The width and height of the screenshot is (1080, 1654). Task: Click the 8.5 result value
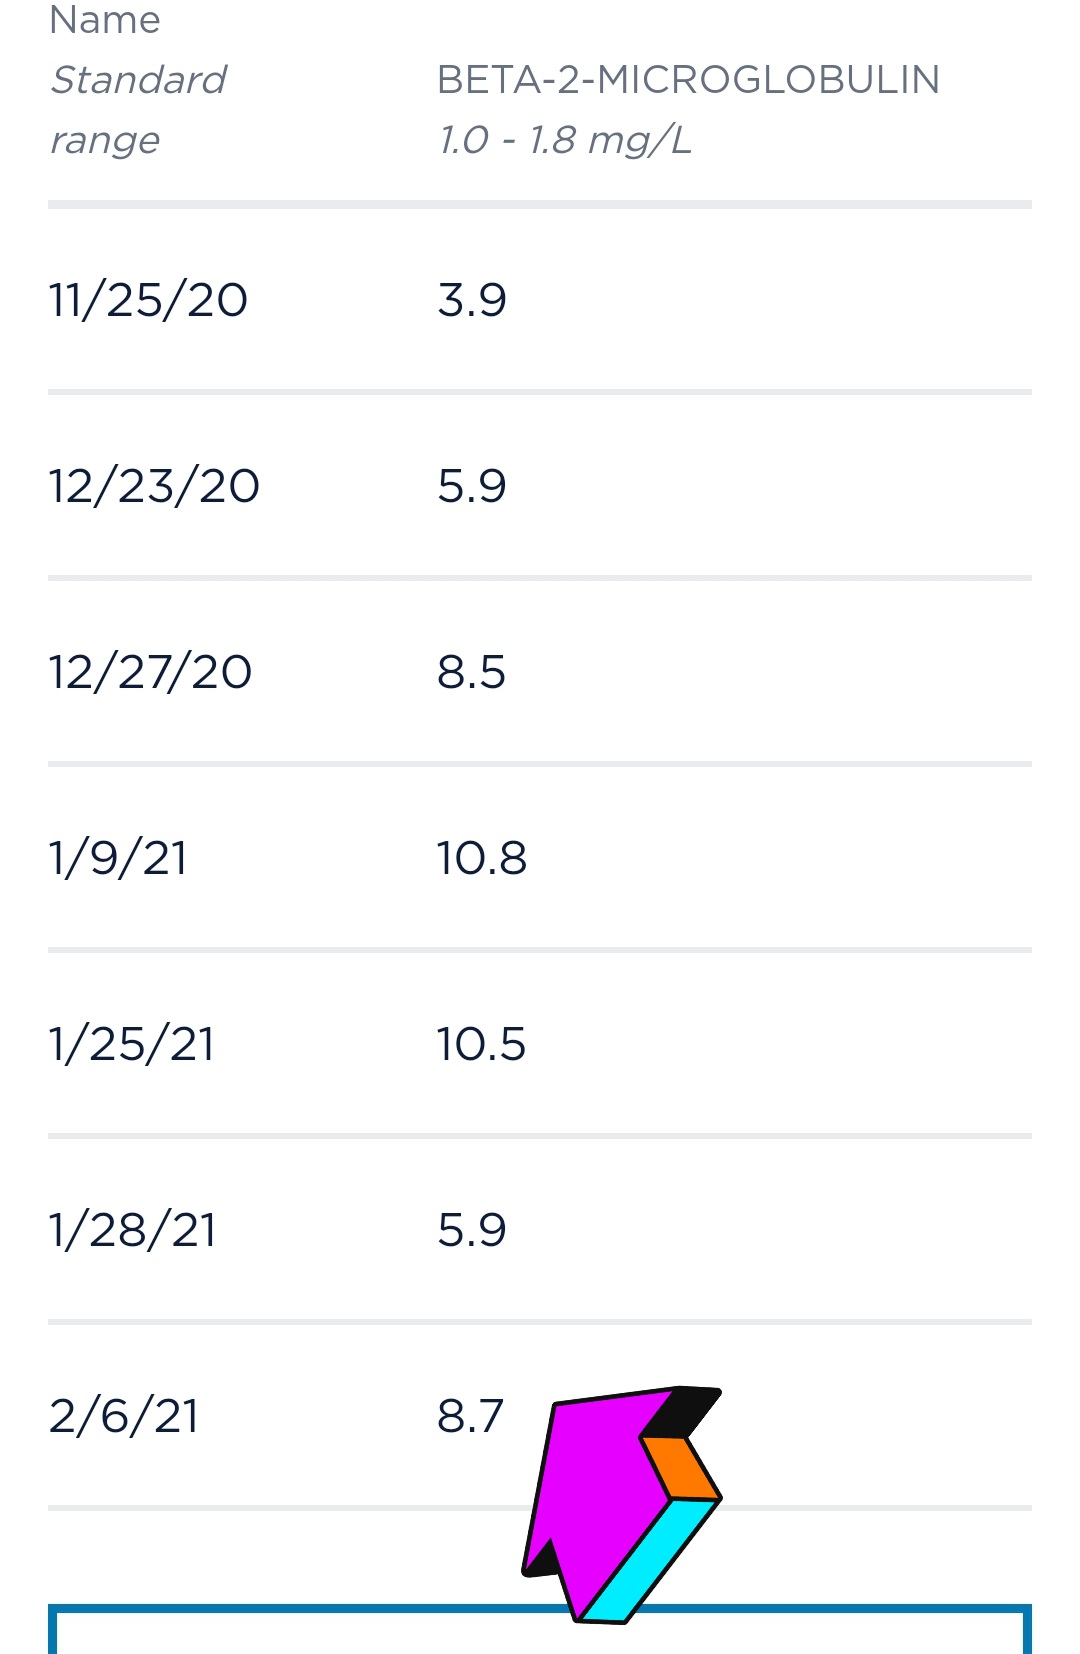pos(471,672)
